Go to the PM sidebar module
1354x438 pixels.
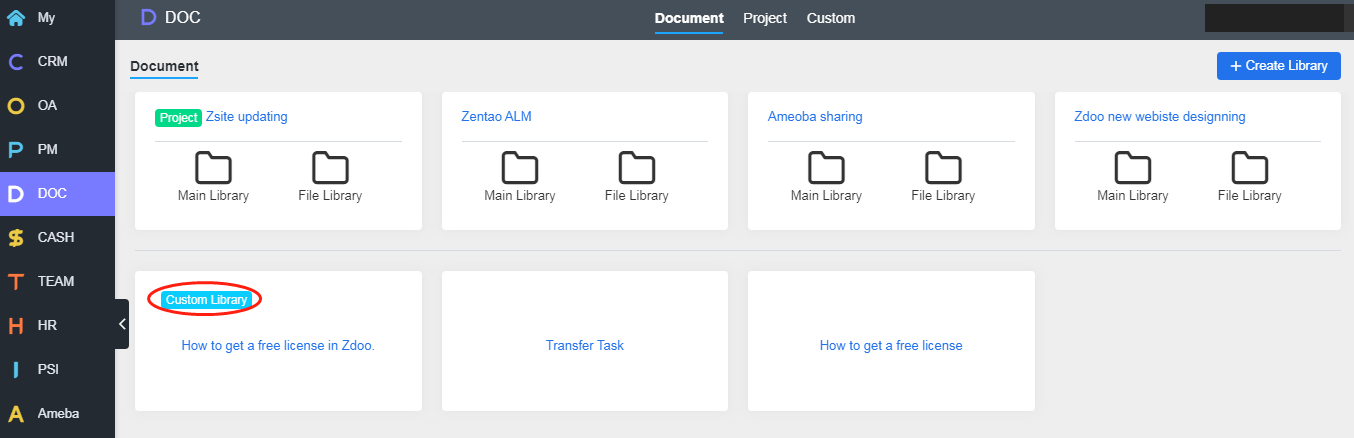[x=57, y=150]
